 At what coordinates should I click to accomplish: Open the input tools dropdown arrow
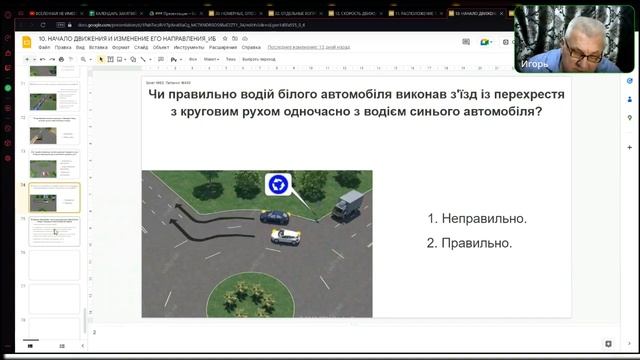(181, 60)
